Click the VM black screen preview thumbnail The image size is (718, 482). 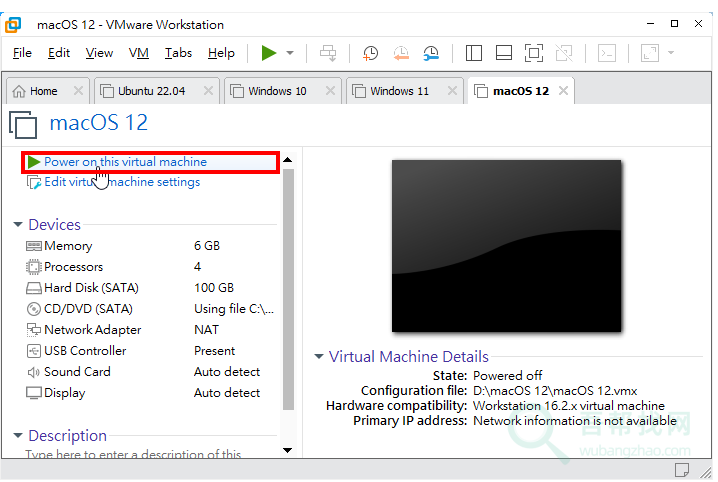(506, 246)
